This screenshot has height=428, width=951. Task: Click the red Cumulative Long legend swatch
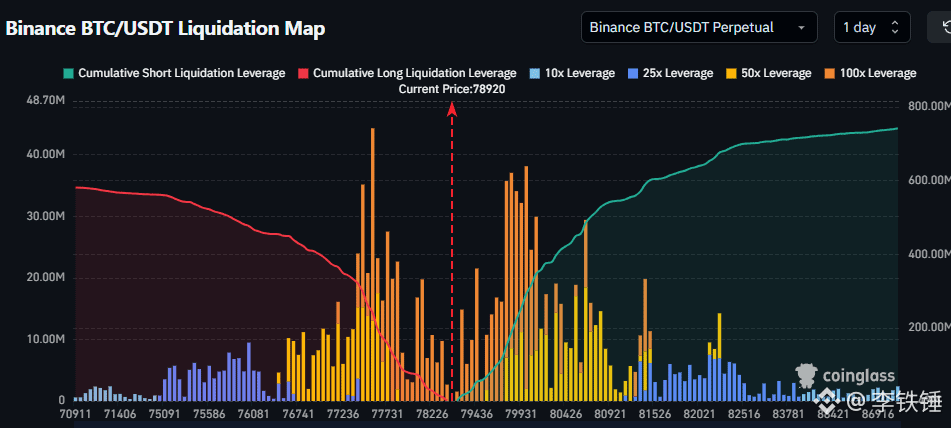303,74
